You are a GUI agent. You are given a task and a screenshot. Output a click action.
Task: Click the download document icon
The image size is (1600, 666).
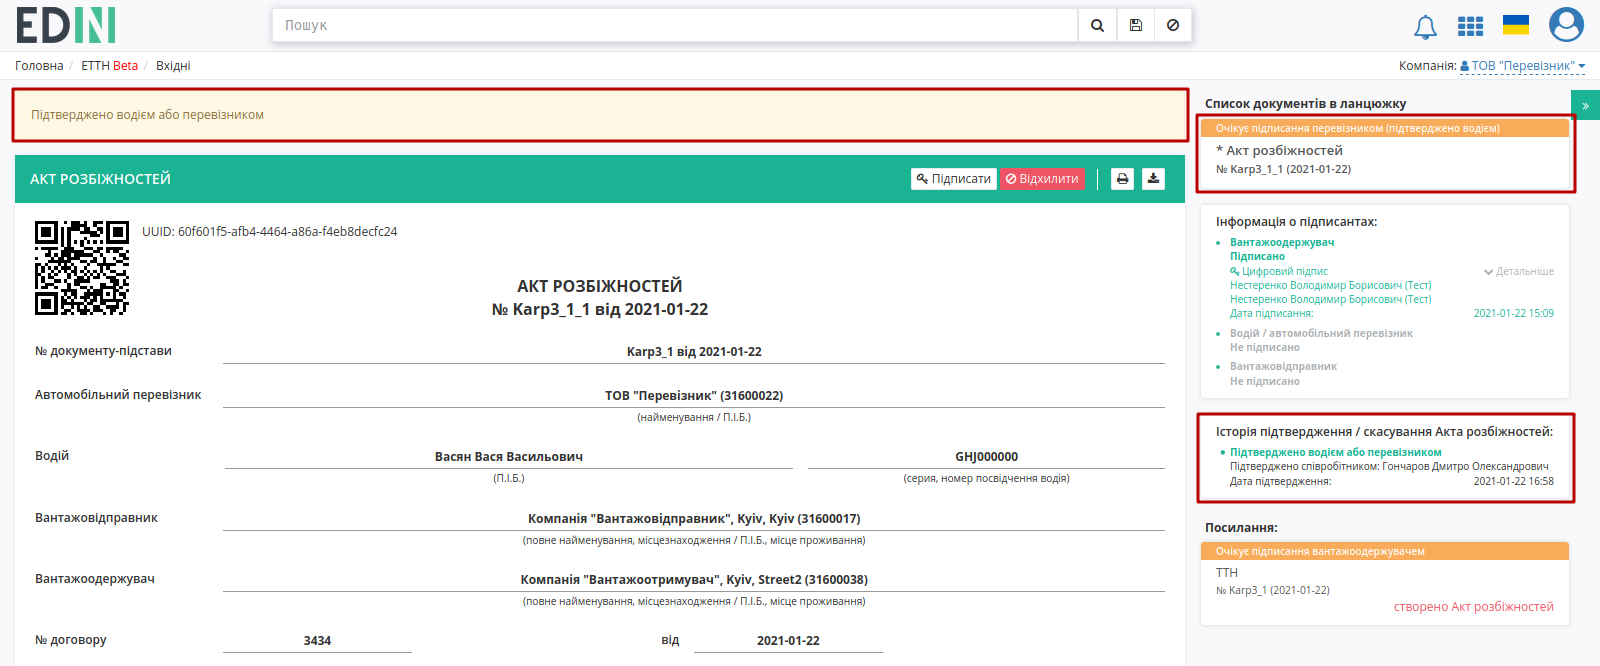click(1153, 179)
